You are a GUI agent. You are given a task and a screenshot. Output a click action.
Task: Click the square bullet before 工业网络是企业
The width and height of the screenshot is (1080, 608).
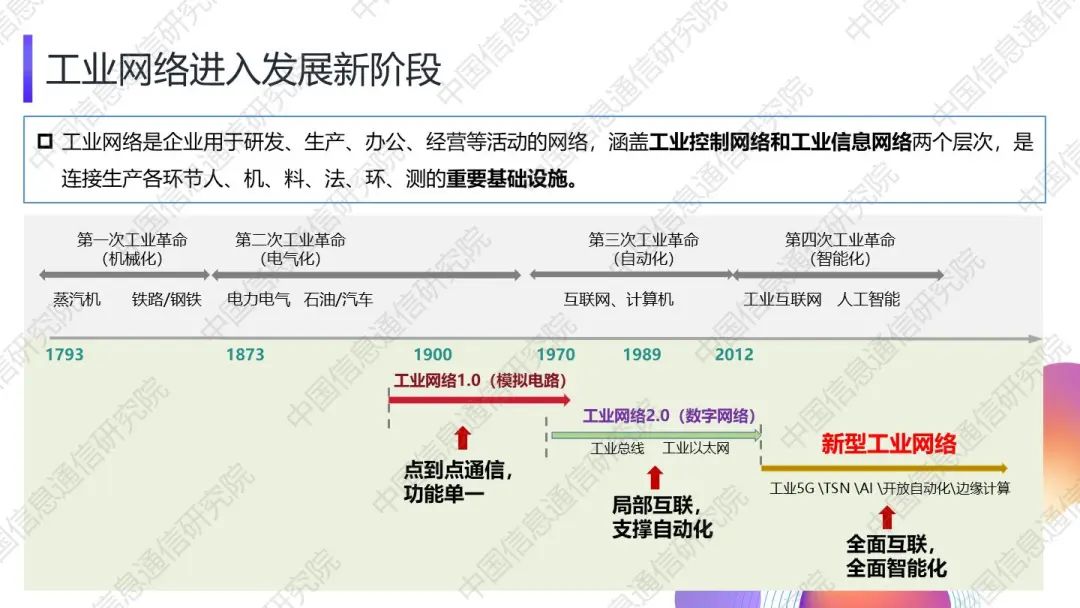tap(44, 143)
